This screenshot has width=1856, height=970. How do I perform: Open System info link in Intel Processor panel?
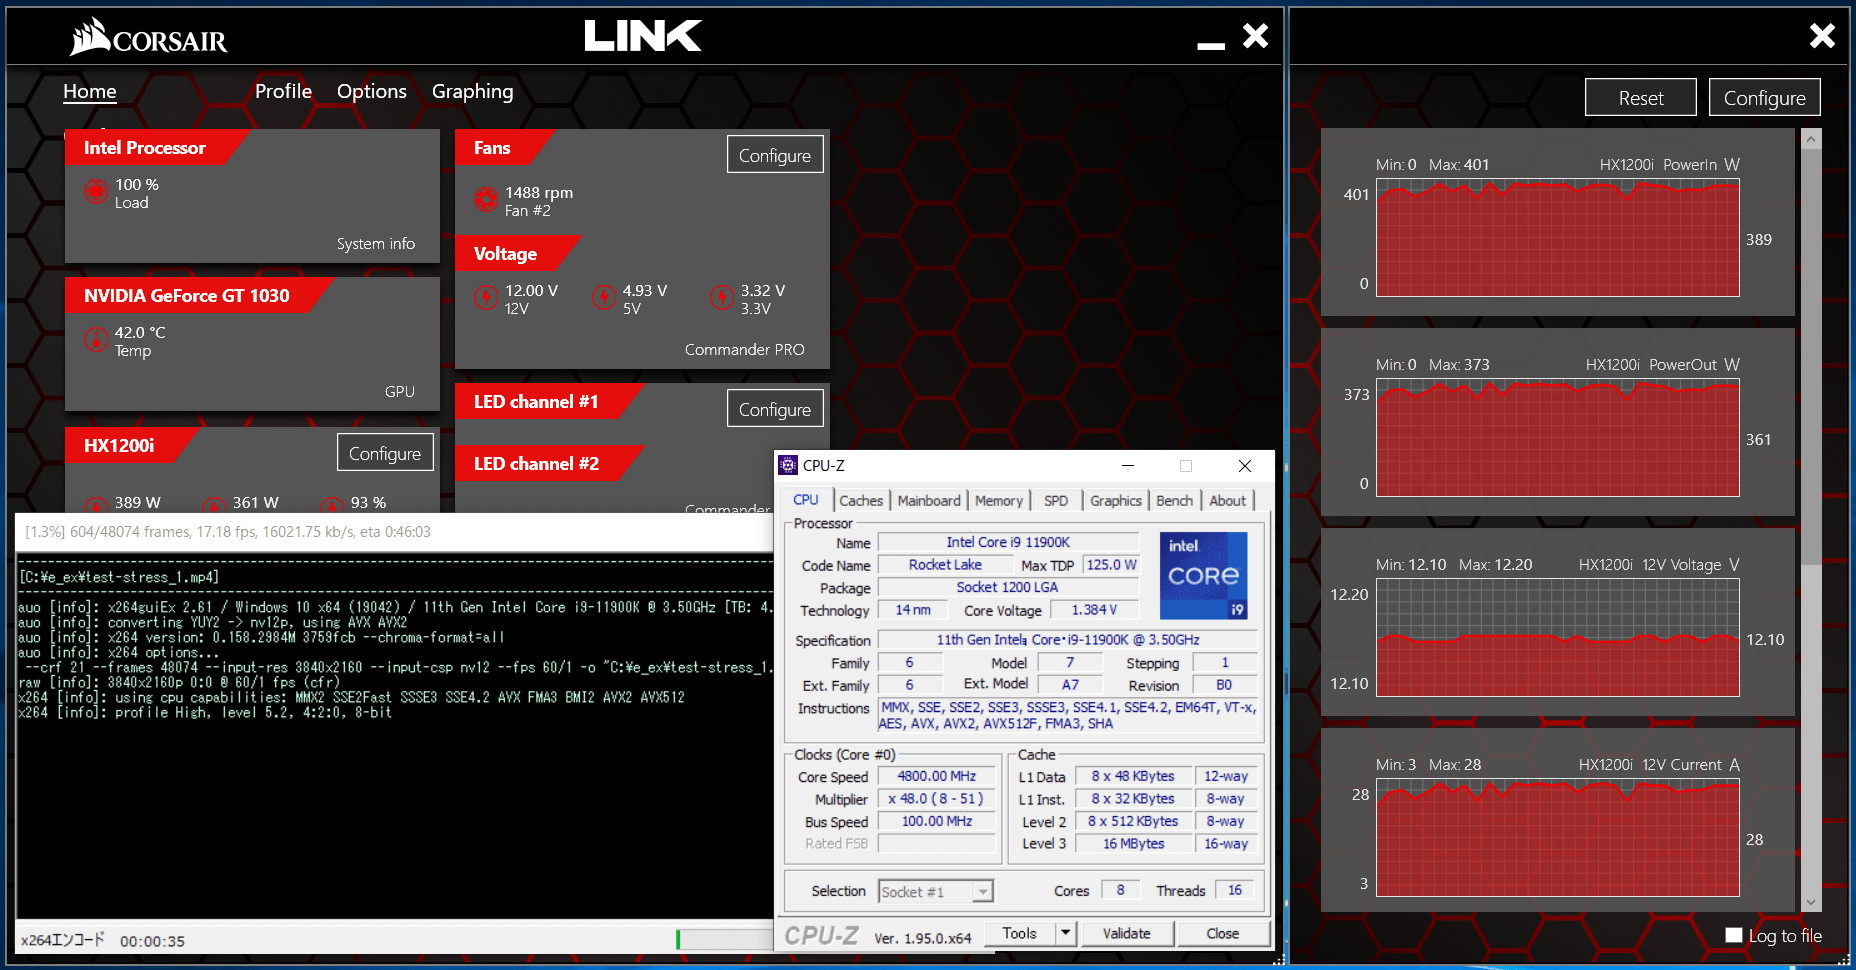376,243
